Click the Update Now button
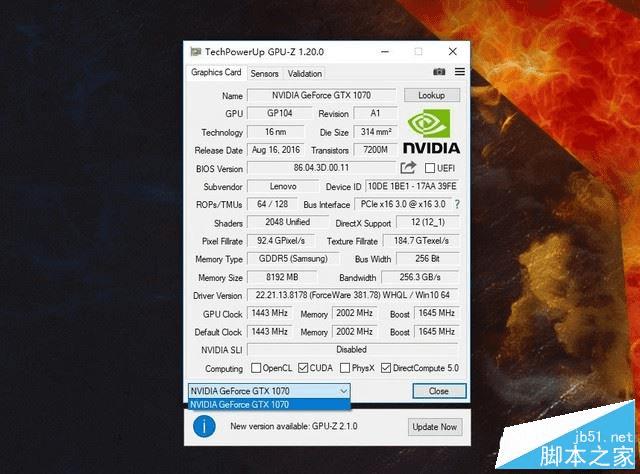640x474 pixels. [435, 427]
